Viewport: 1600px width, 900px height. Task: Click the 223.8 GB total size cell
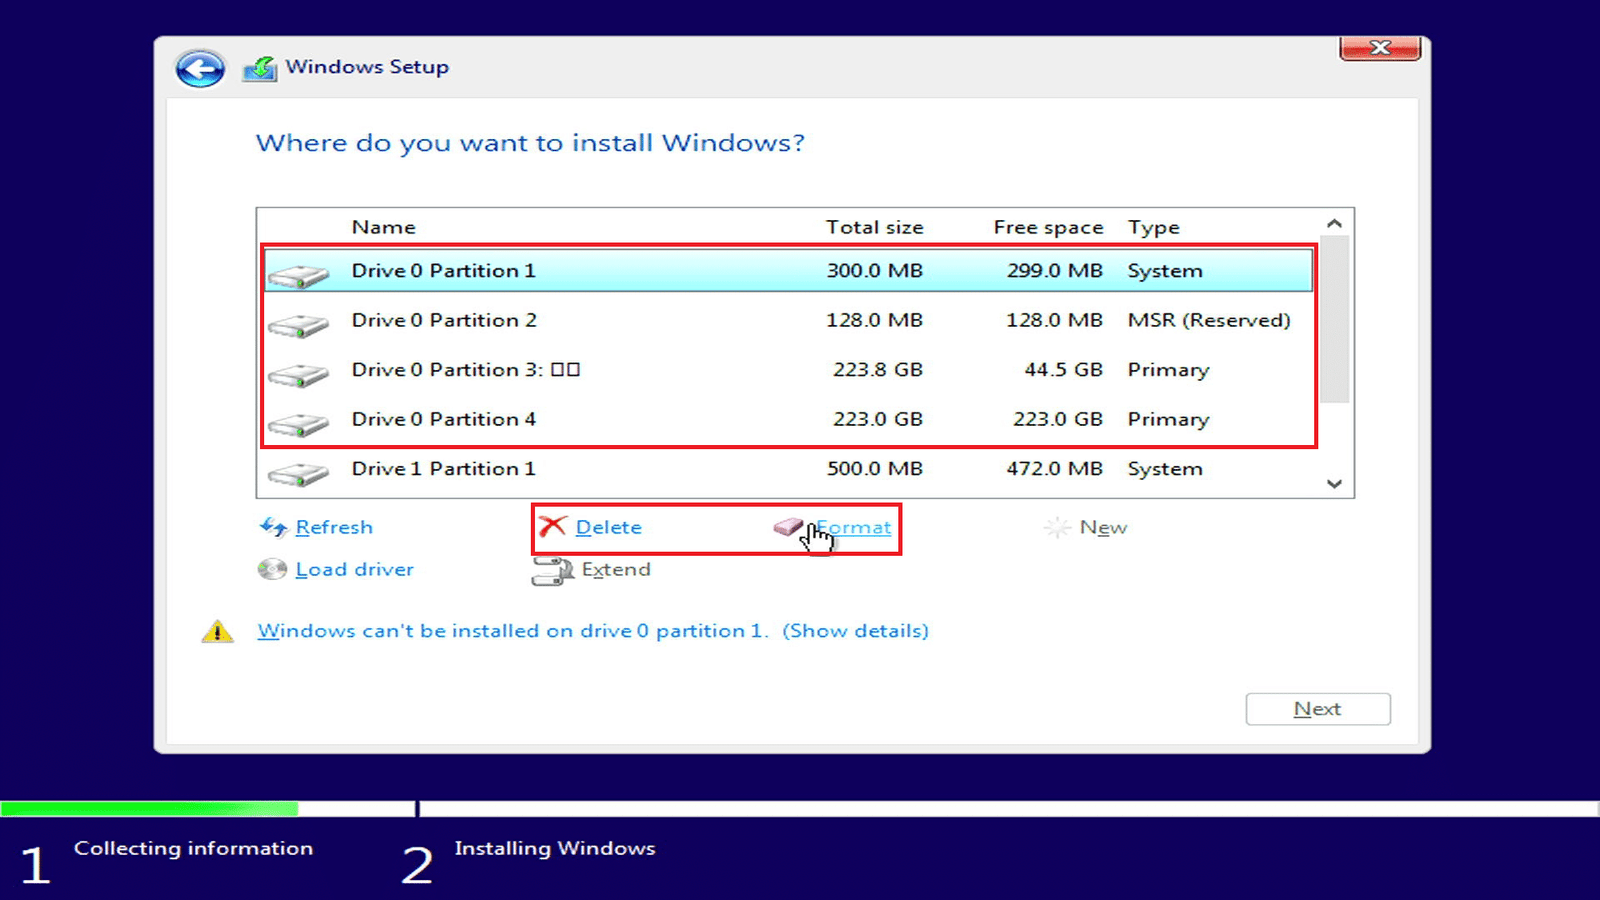pos(878,370)
